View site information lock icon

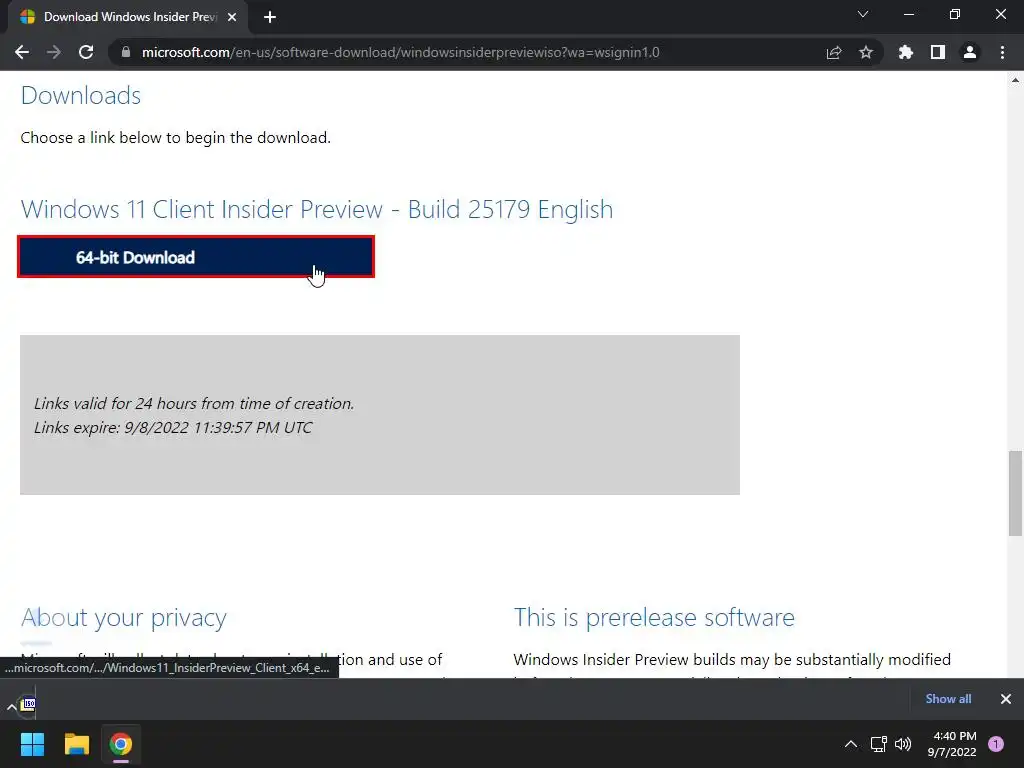[126, 52]
